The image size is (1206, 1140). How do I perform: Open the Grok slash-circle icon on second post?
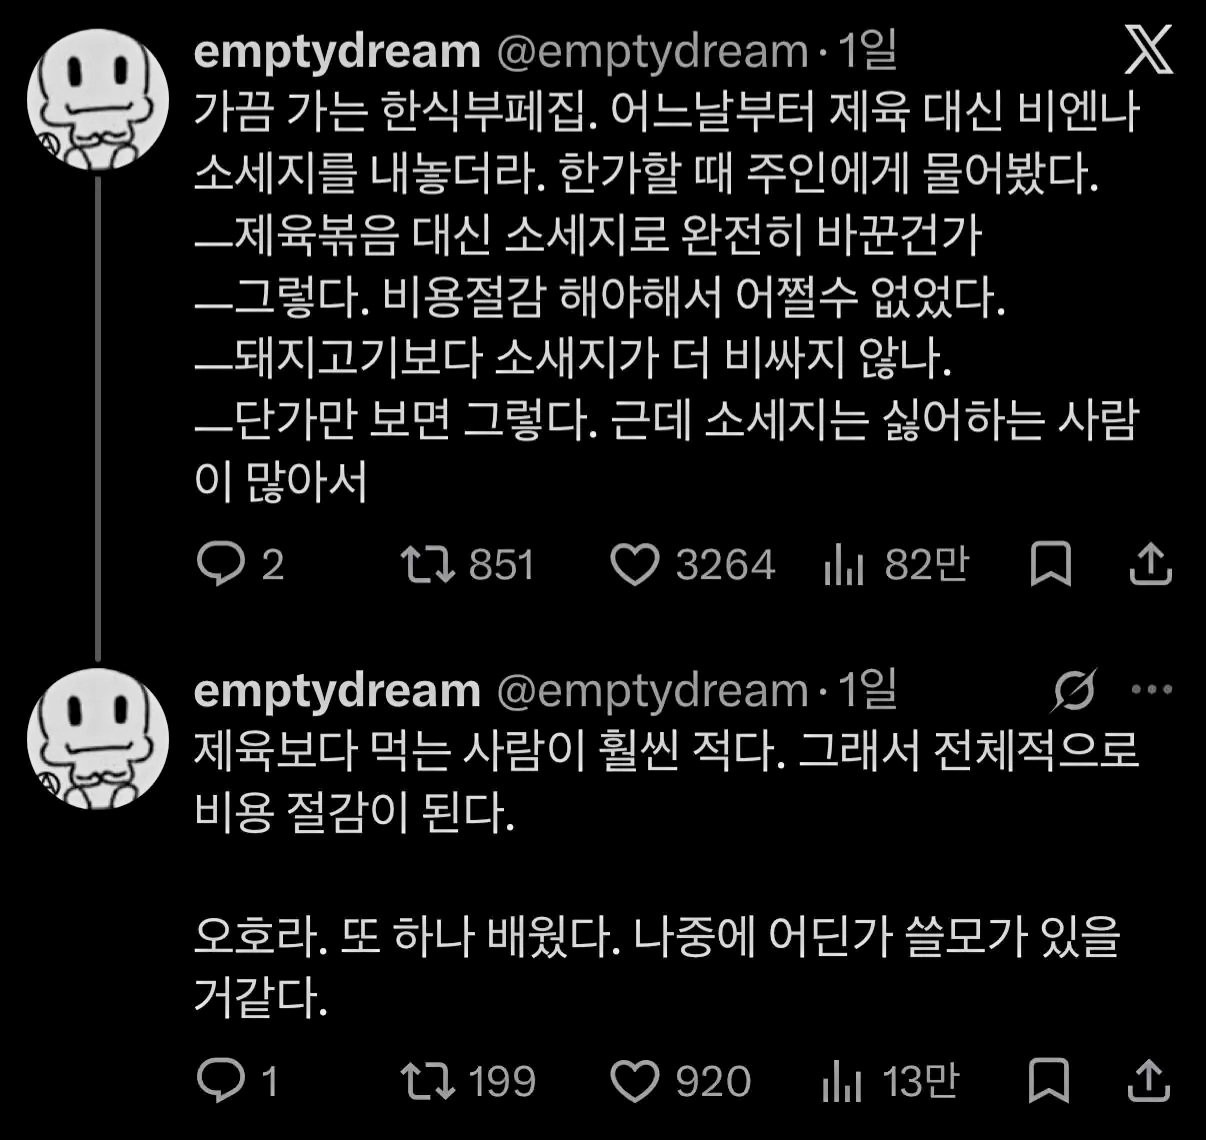pos(1075,690)
